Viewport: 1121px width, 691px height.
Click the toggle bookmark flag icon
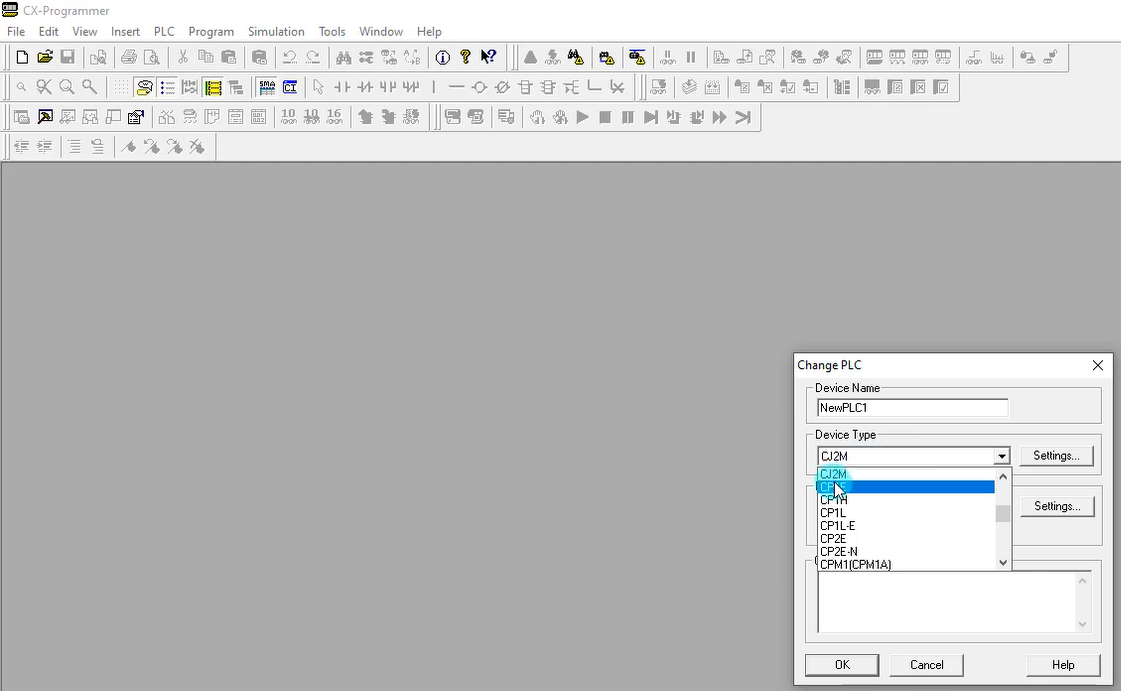(x=128, y=146)
